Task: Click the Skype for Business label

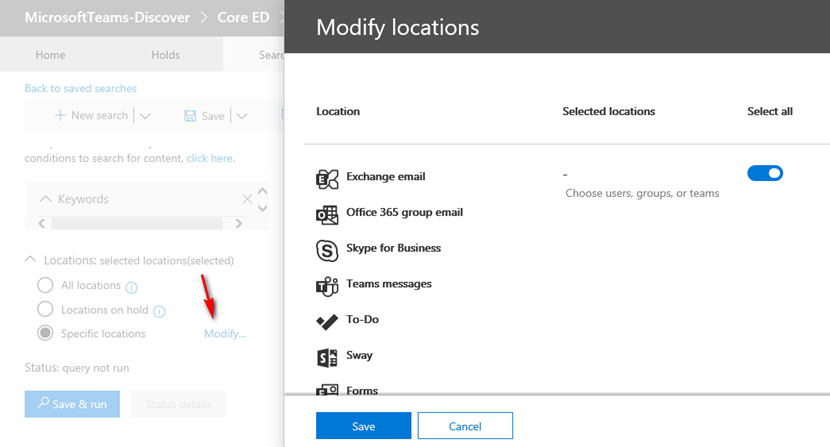Action: click(x=393, y=248)
